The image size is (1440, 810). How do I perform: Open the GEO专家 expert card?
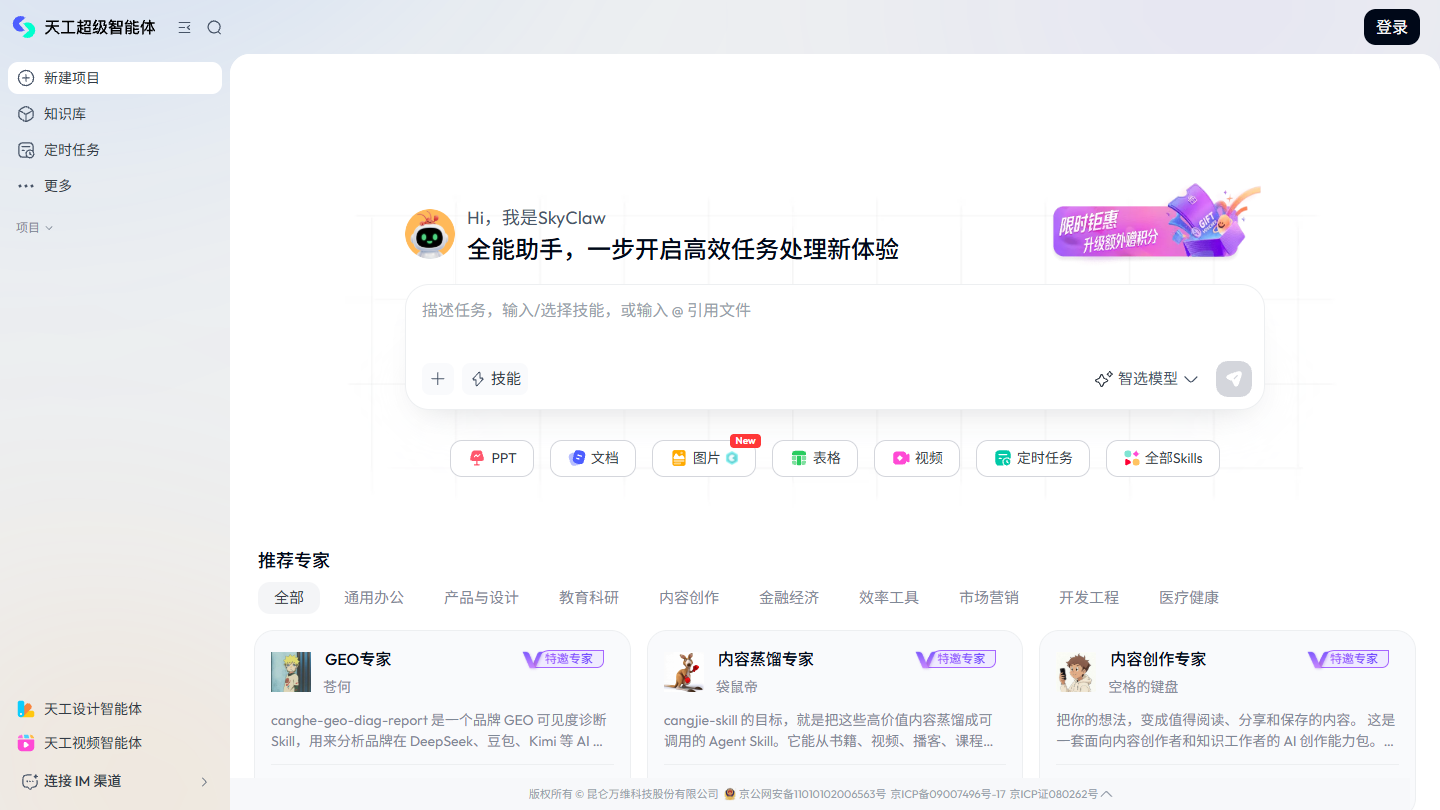[442, 704]
